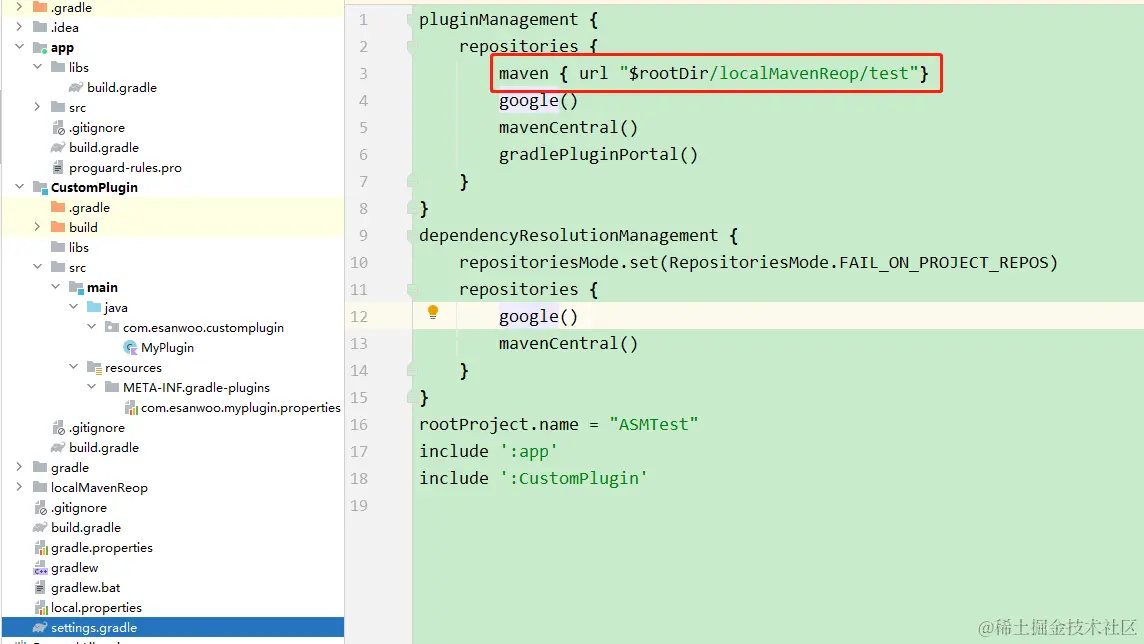Select CustomPlugin libs folder
This screenshot has height=644, width=1144.
click(x=79, y=247)
